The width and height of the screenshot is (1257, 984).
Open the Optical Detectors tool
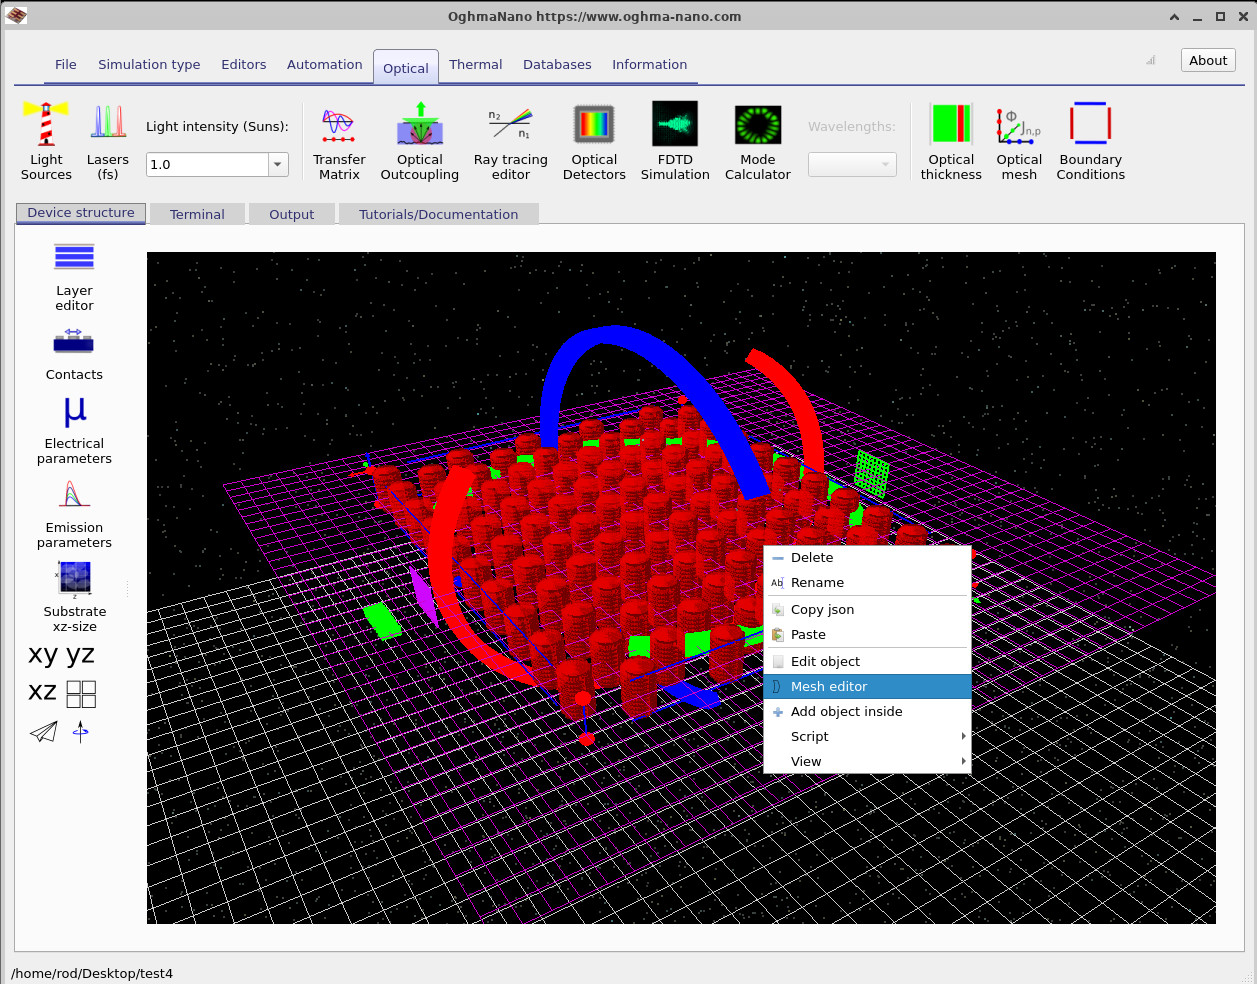594,141
